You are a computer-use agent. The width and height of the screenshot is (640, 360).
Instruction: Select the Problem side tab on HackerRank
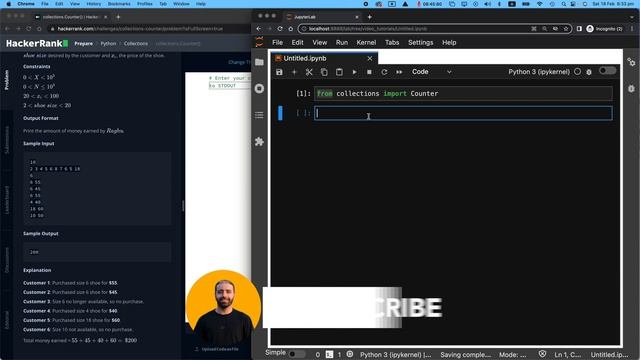click(6, 80)
